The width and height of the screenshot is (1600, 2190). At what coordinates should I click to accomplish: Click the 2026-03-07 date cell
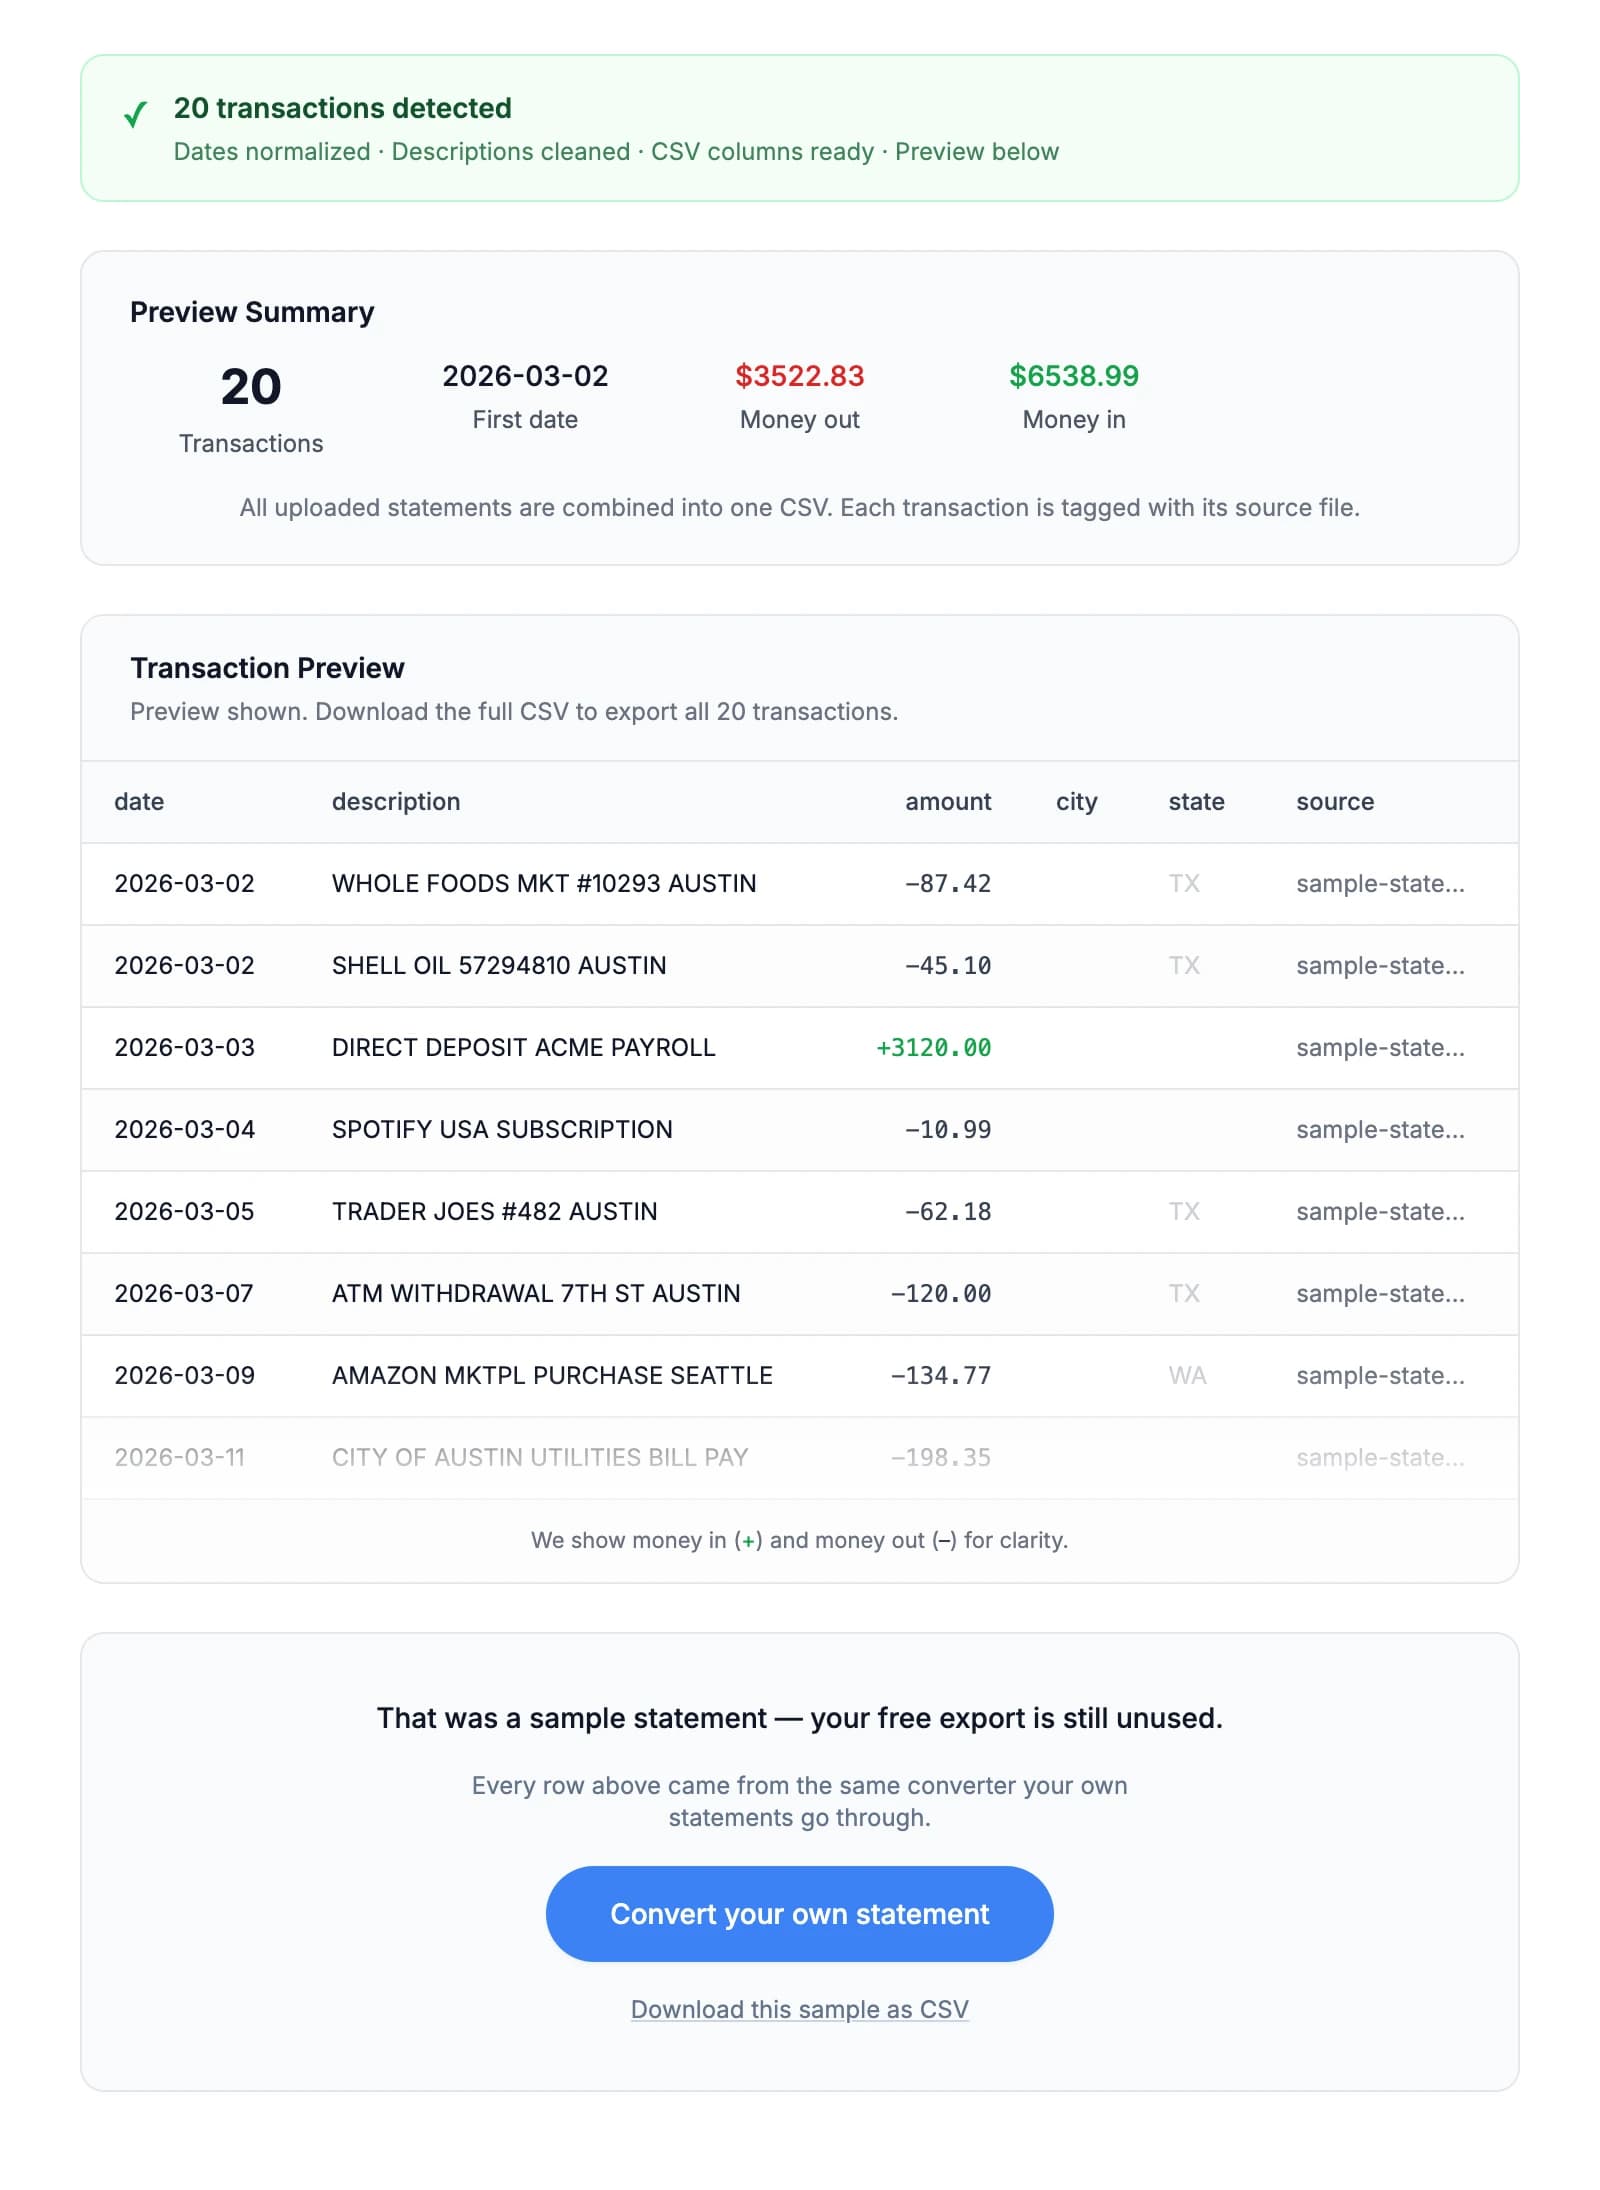(184, 1293)
